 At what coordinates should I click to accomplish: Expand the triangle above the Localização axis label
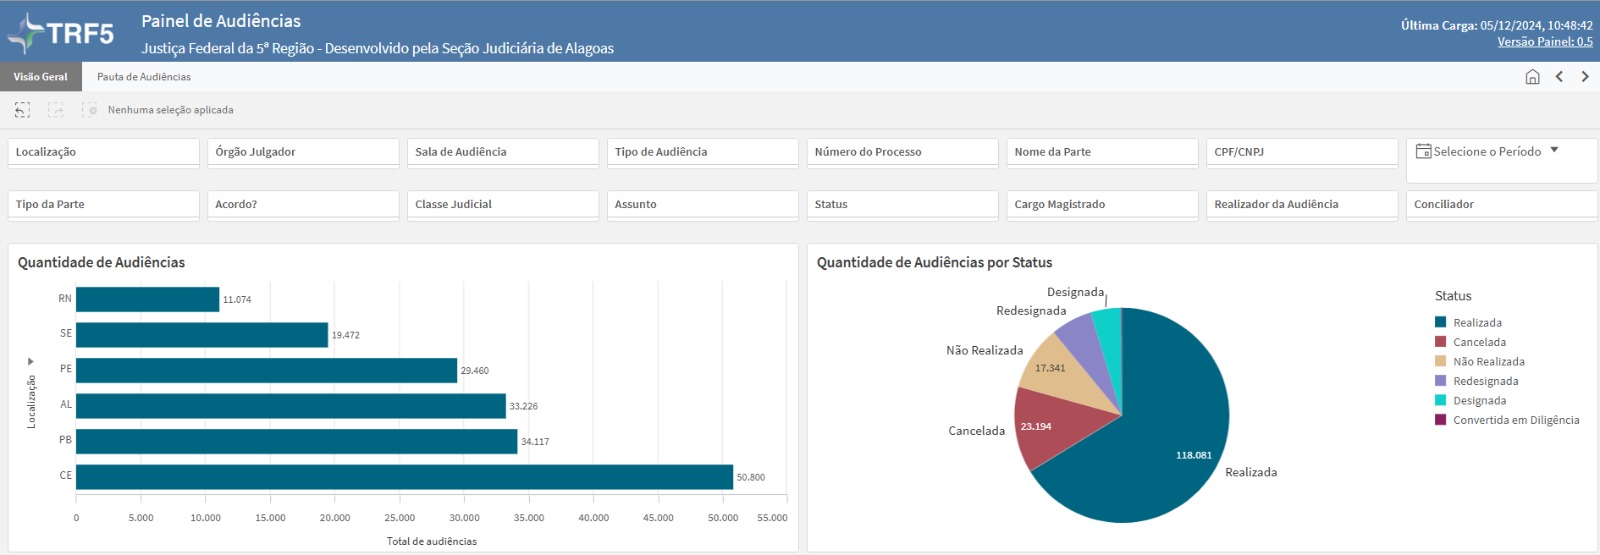tap(31, 361)
